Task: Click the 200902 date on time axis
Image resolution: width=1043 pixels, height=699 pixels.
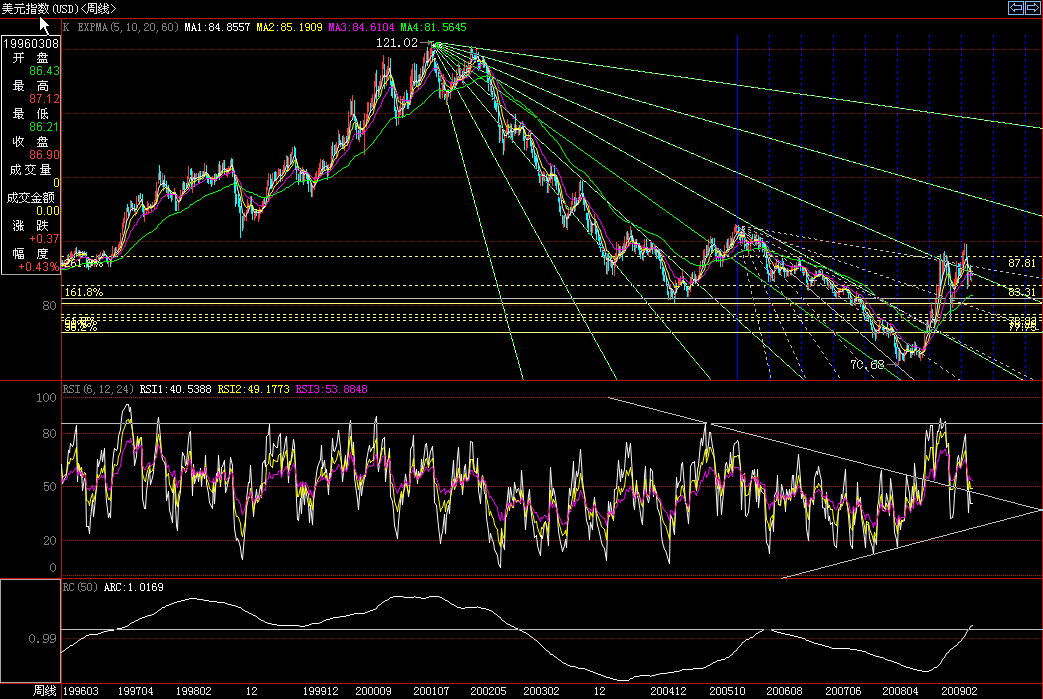Action: click(959, 691)
